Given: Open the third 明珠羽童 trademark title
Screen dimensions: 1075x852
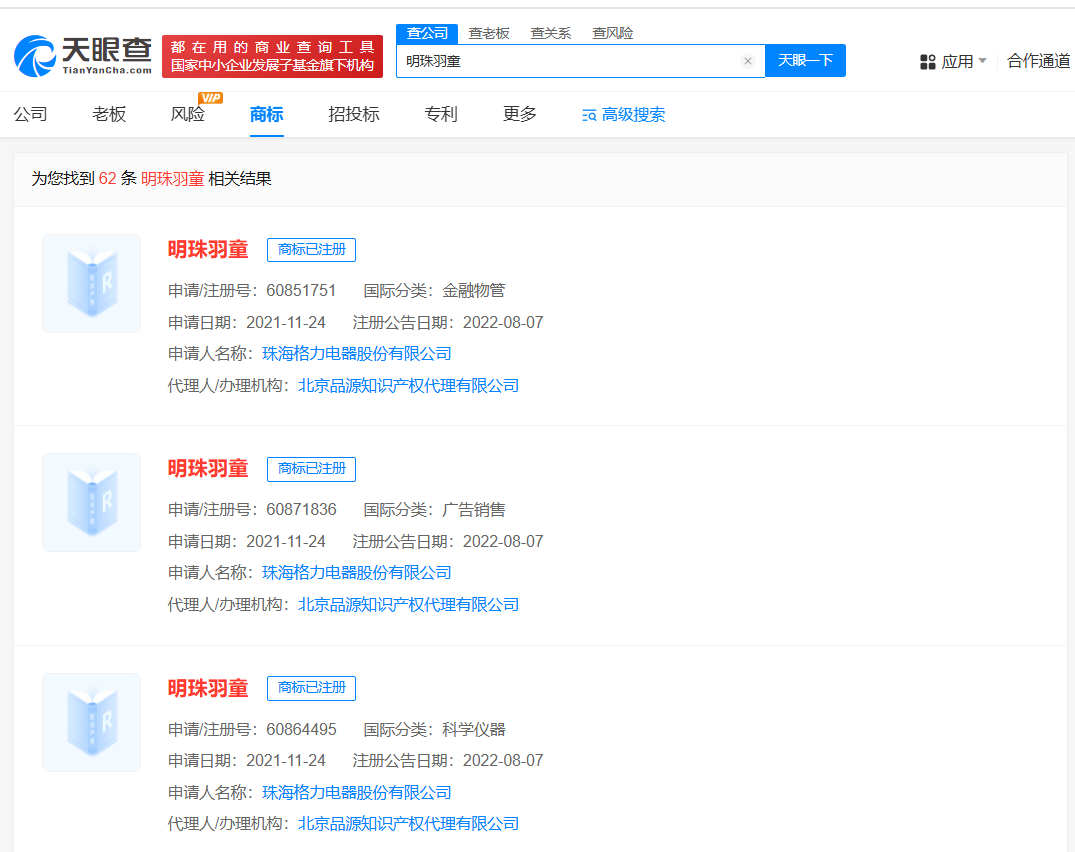Looking at the screenshot, I should [x=208, y=688].
